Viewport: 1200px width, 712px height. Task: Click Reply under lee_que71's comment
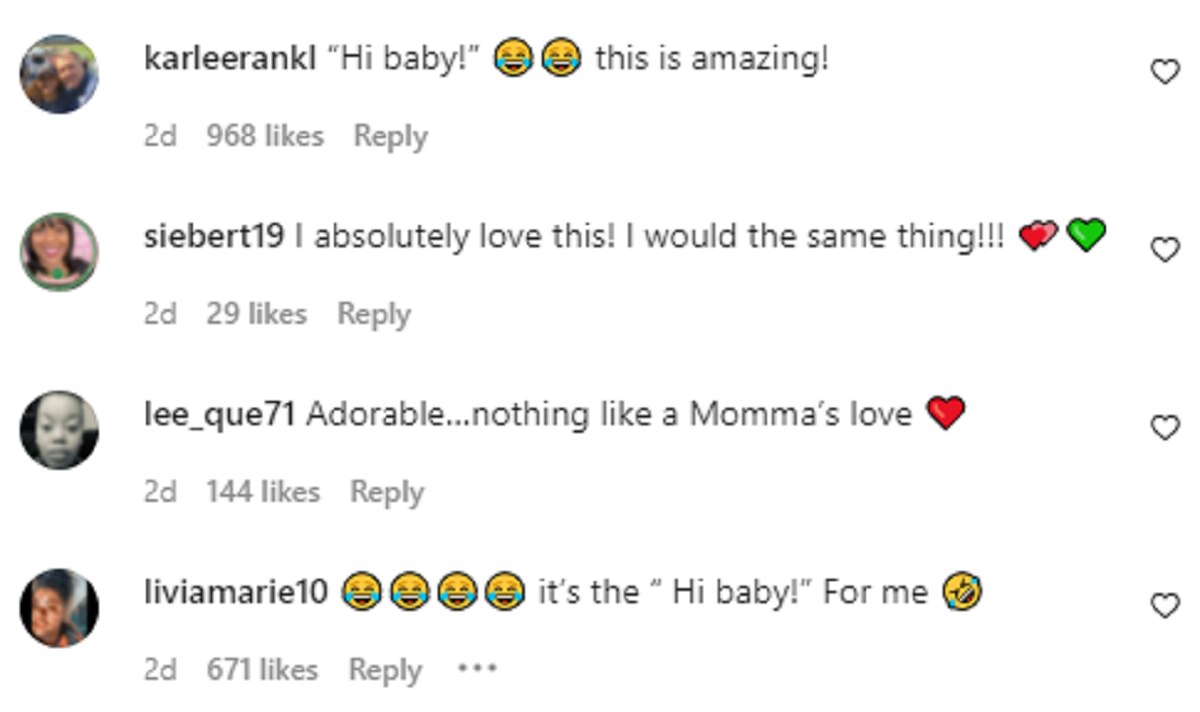click(386, 492)
